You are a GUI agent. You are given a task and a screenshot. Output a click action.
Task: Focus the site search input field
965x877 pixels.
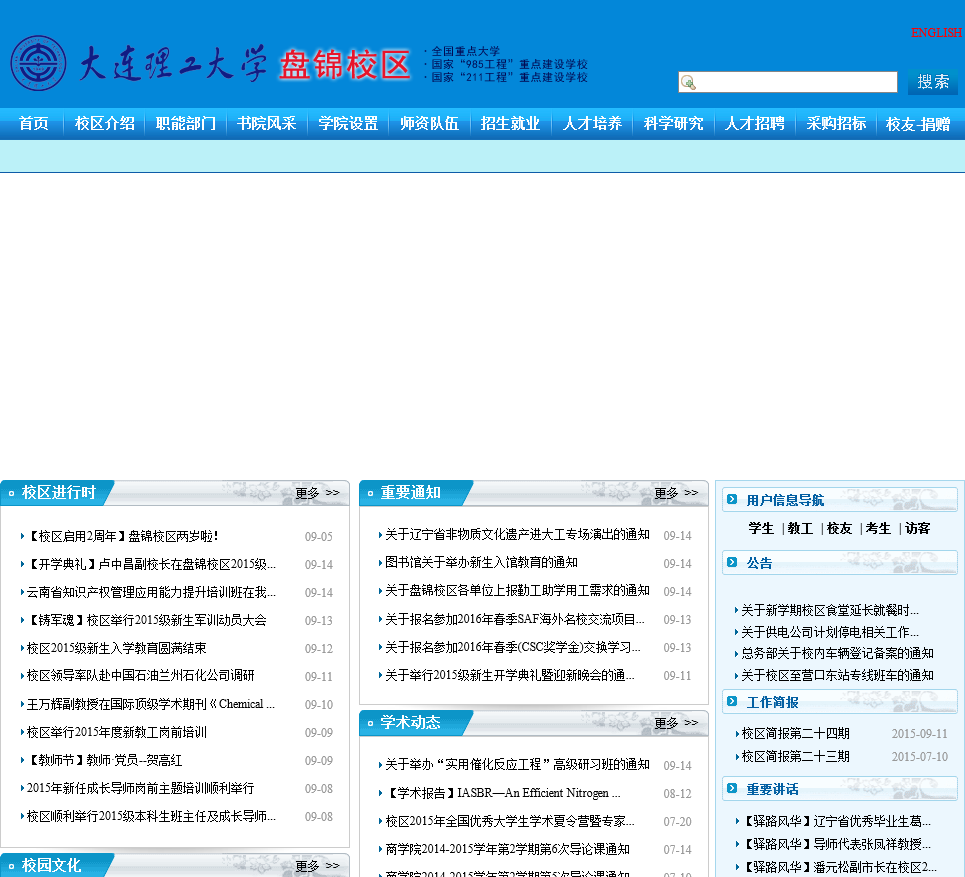point(788,82)
